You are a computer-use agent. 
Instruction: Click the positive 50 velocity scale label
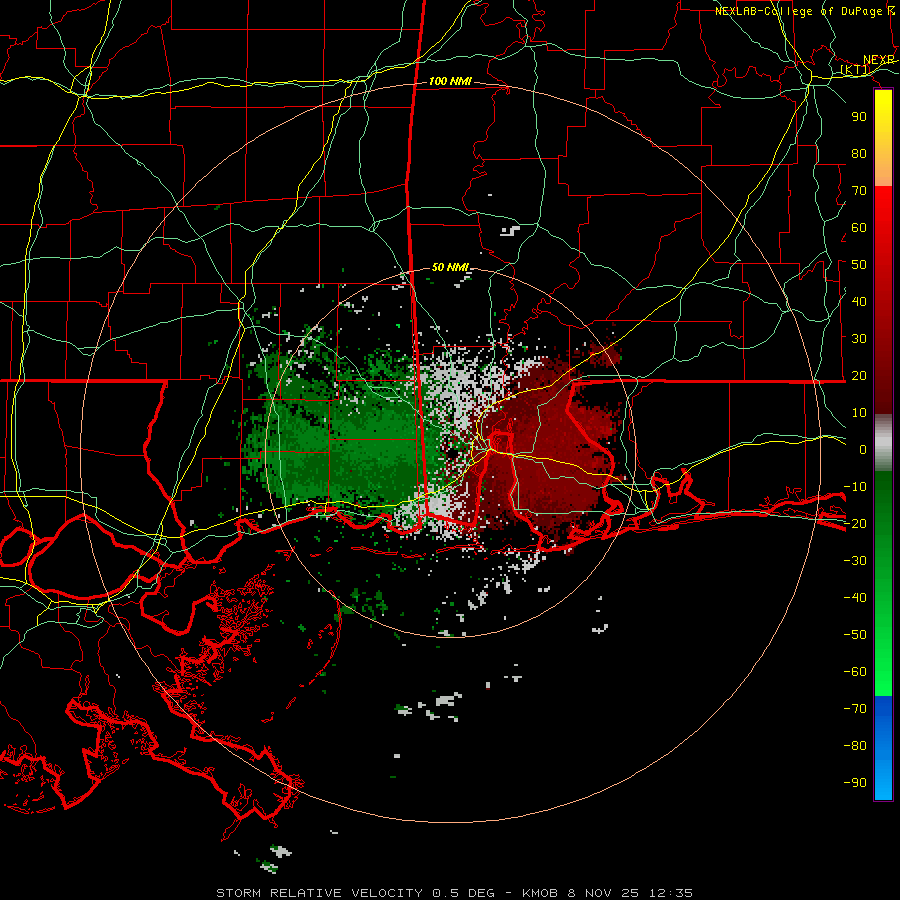point(859,265)
